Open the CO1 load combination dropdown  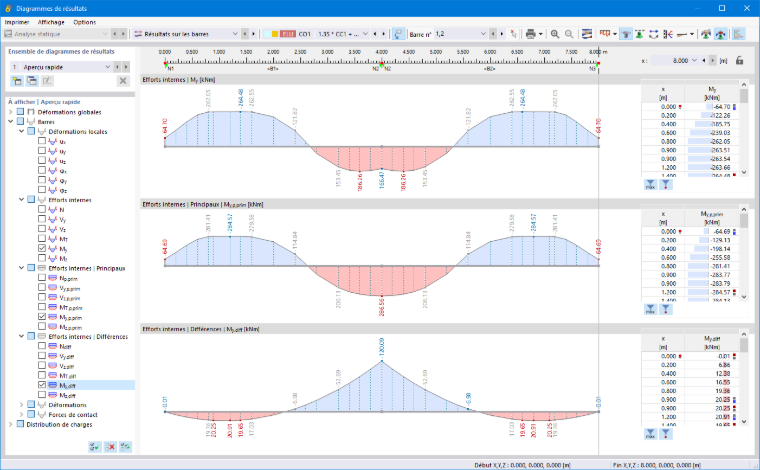(365, 34)
